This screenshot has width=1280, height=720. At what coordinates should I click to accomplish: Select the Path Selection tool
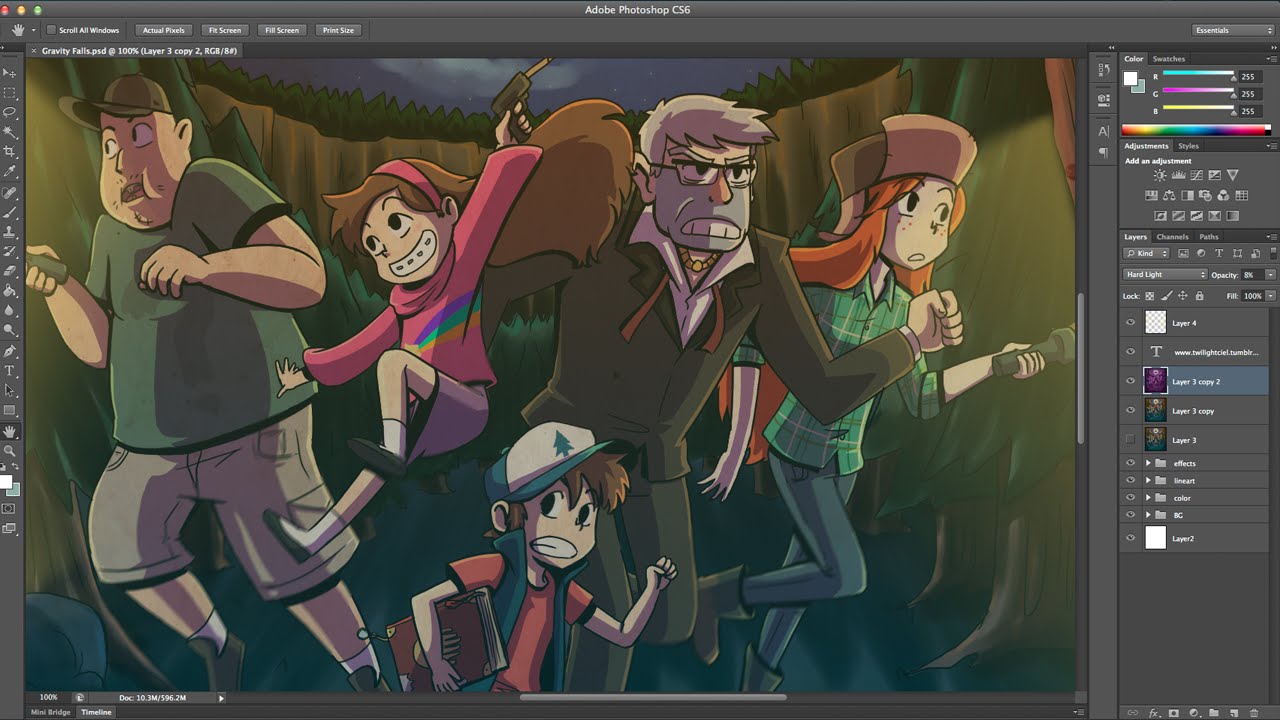10,390
